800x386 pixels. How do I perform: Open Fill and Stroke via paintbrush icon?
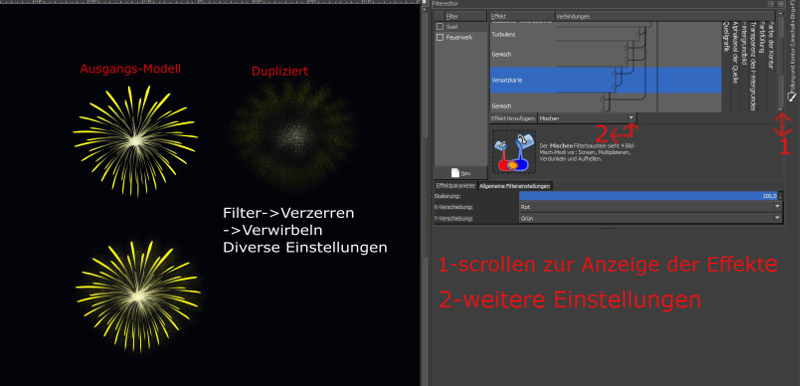click(x=792, y=96)
